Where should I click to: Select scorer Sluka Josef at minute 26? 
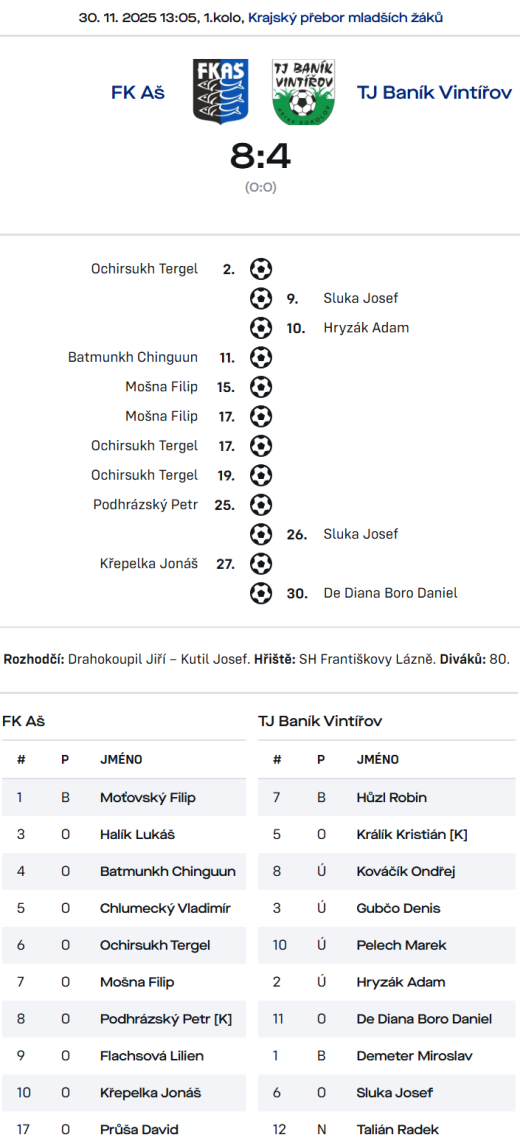click(x=361, y=534)
